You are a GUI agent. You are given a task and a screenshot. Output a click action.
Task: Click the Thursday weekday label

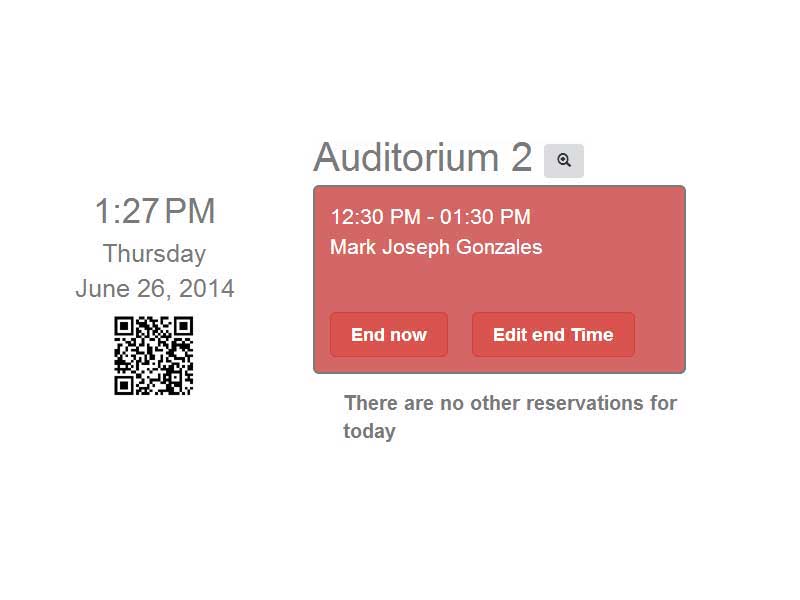154,254
